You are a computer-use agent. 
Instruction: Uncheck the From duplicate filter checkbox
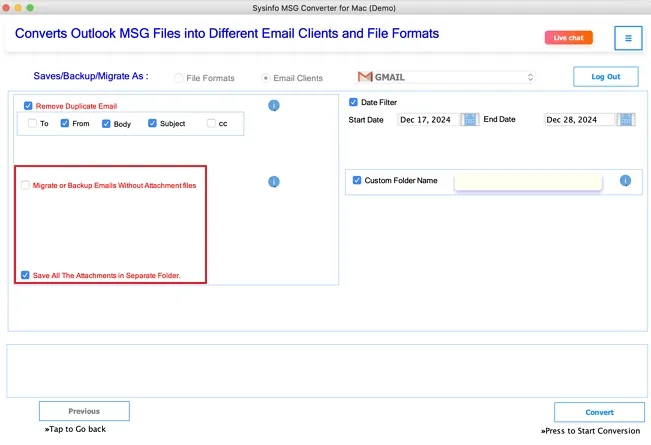coord(65,123)
